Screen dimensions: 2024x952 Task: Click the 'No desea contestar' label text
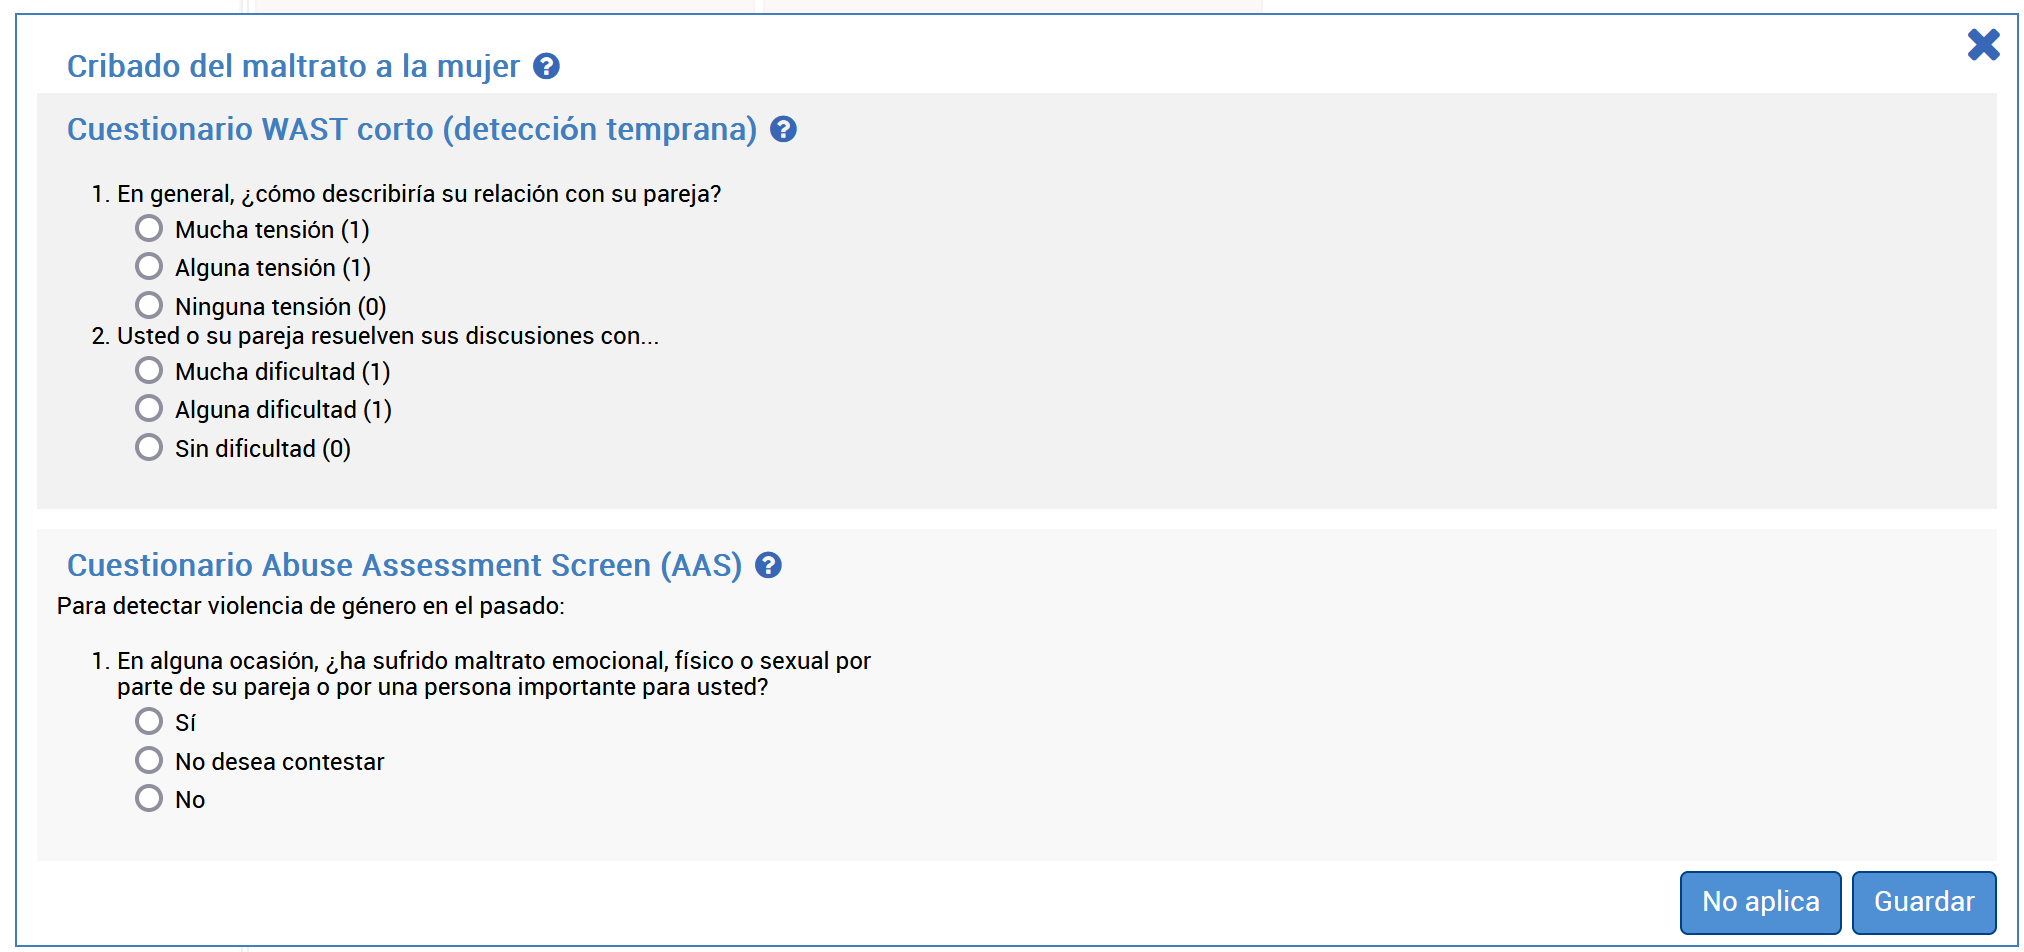(279, 762)
